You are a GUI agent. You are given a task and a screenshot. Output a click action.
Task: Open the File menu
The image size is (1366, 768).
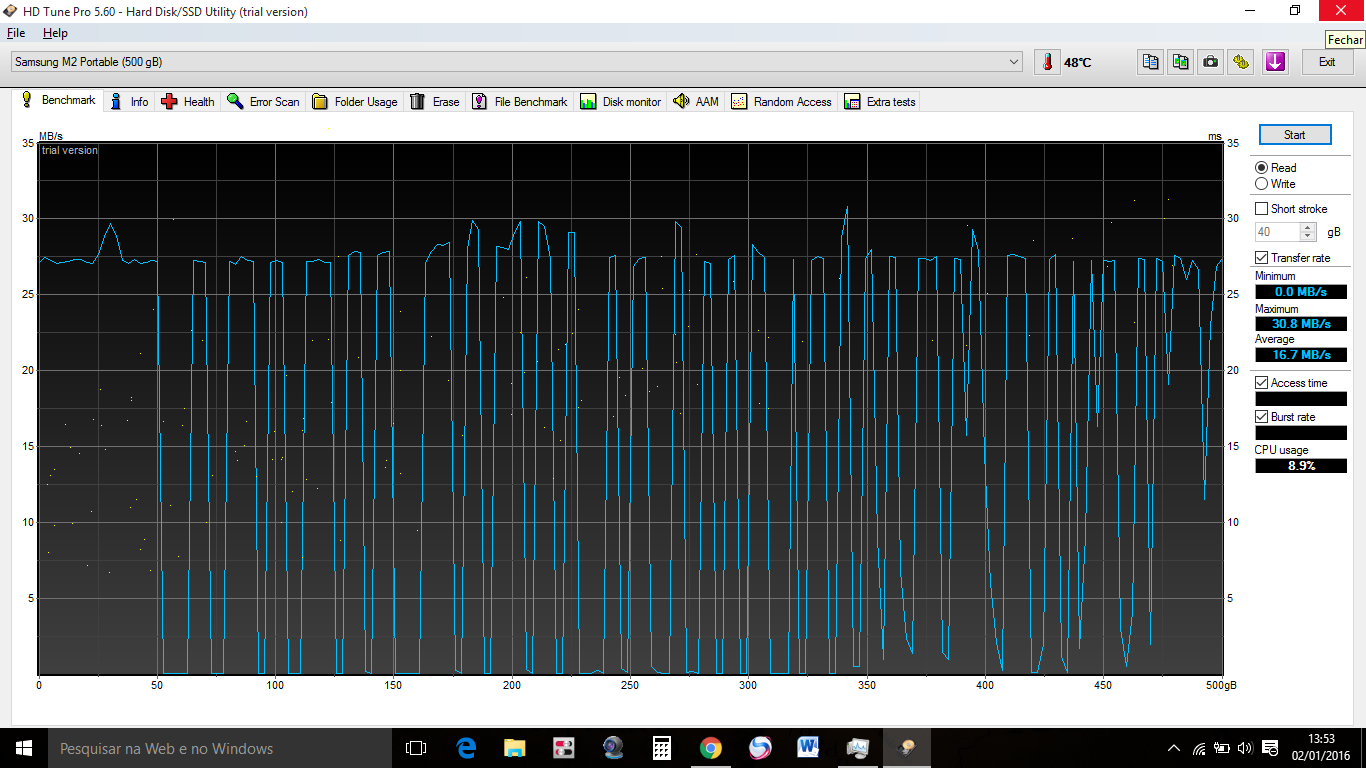click(x=16, y=33)
